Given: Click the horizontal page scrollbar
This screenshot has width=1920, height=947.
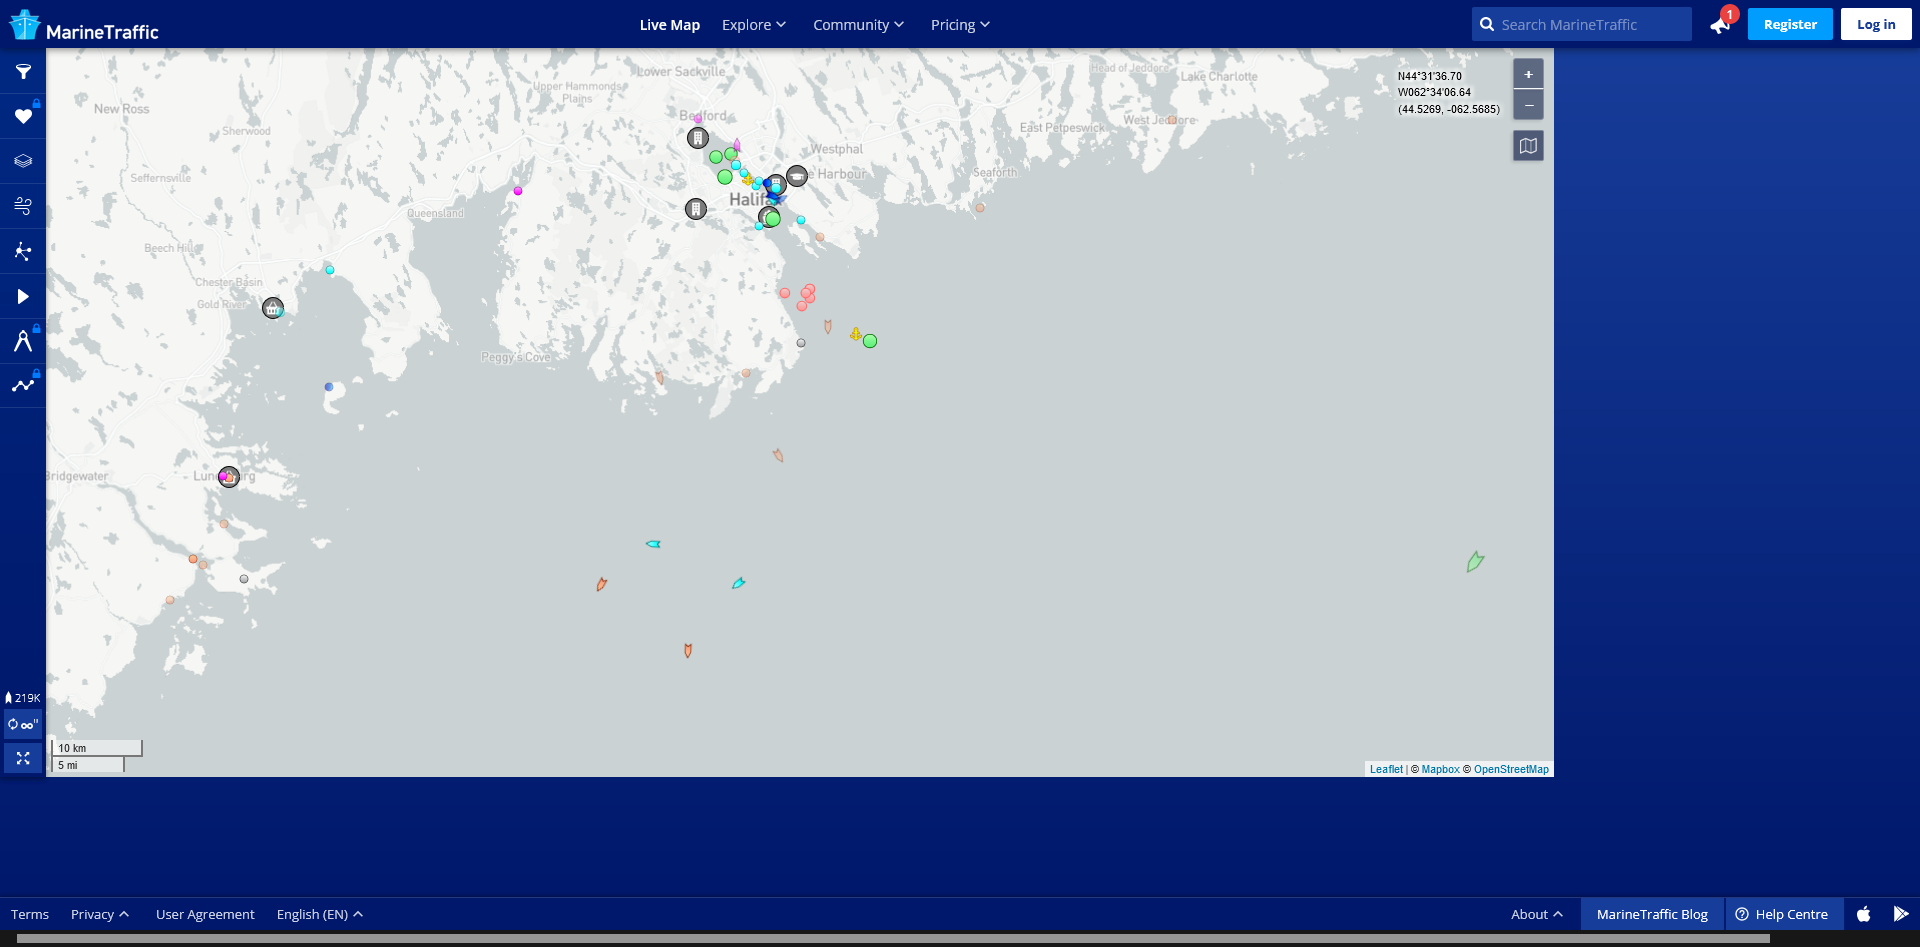Looking at the screenshot, I should [x=893, y=939].
